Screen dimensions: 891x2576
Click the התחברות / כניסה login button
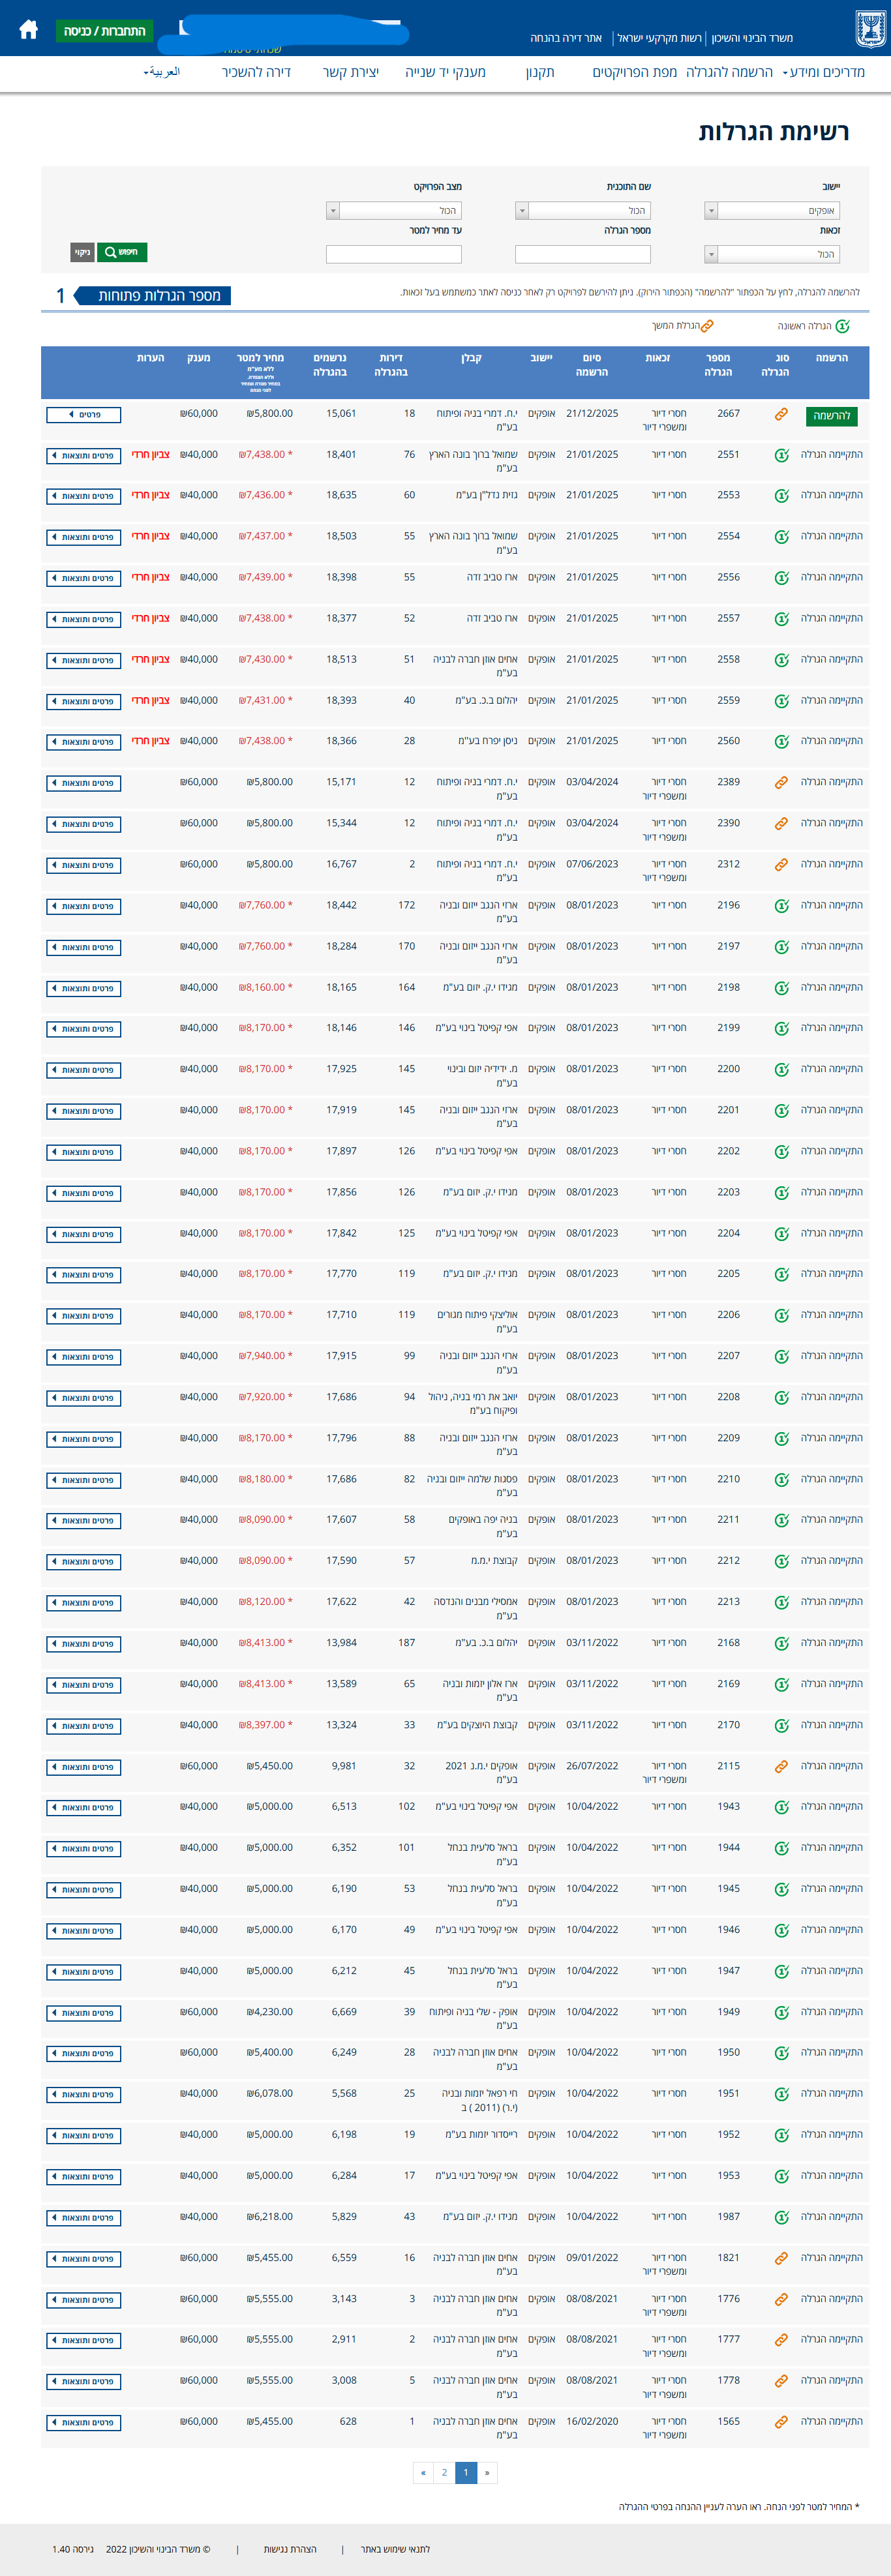pos(104,31)
